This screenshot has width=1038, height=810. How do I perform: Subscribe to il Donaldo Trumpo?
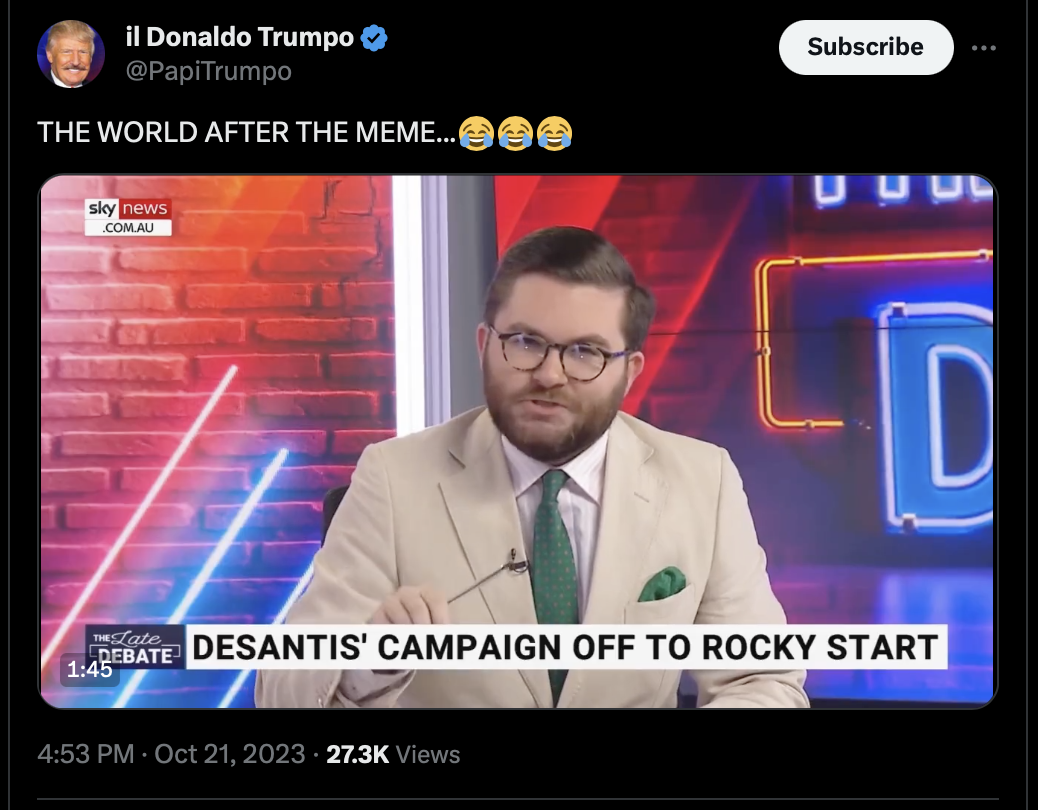pyautogui.click(x=866, y=47)
